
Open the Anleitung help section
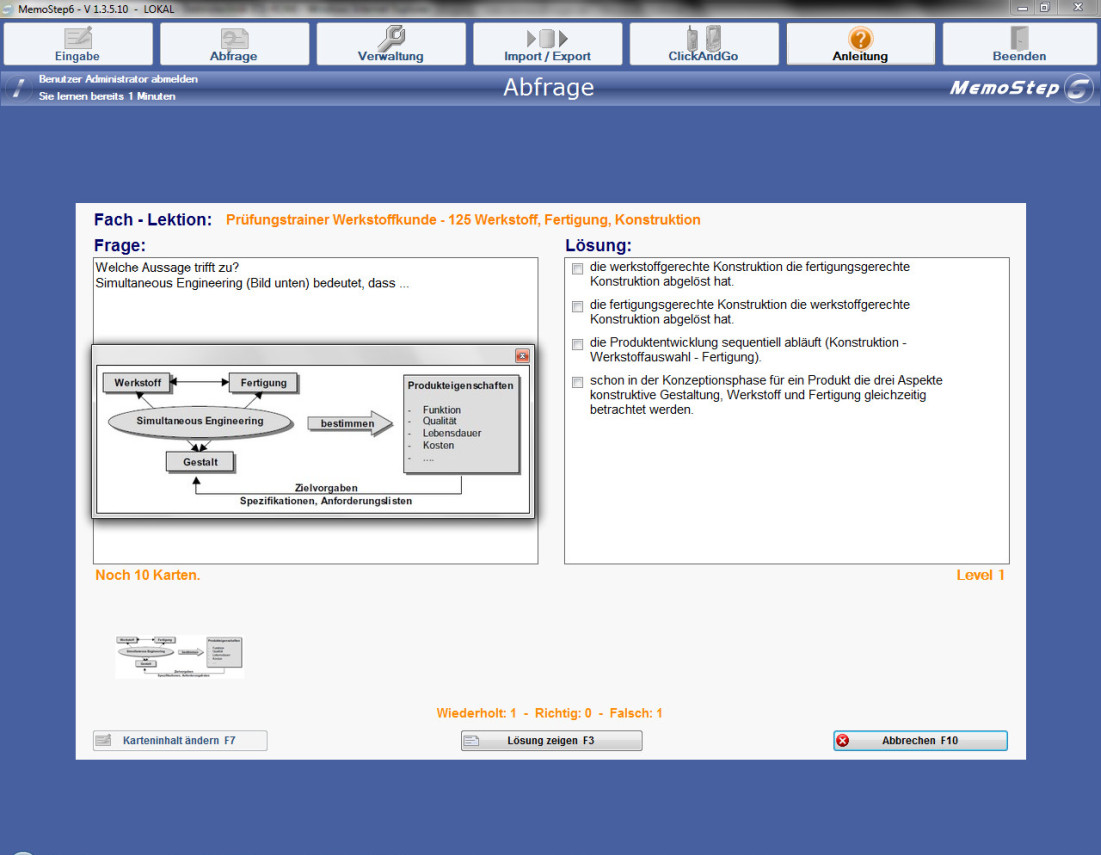[x=860, y=44]
